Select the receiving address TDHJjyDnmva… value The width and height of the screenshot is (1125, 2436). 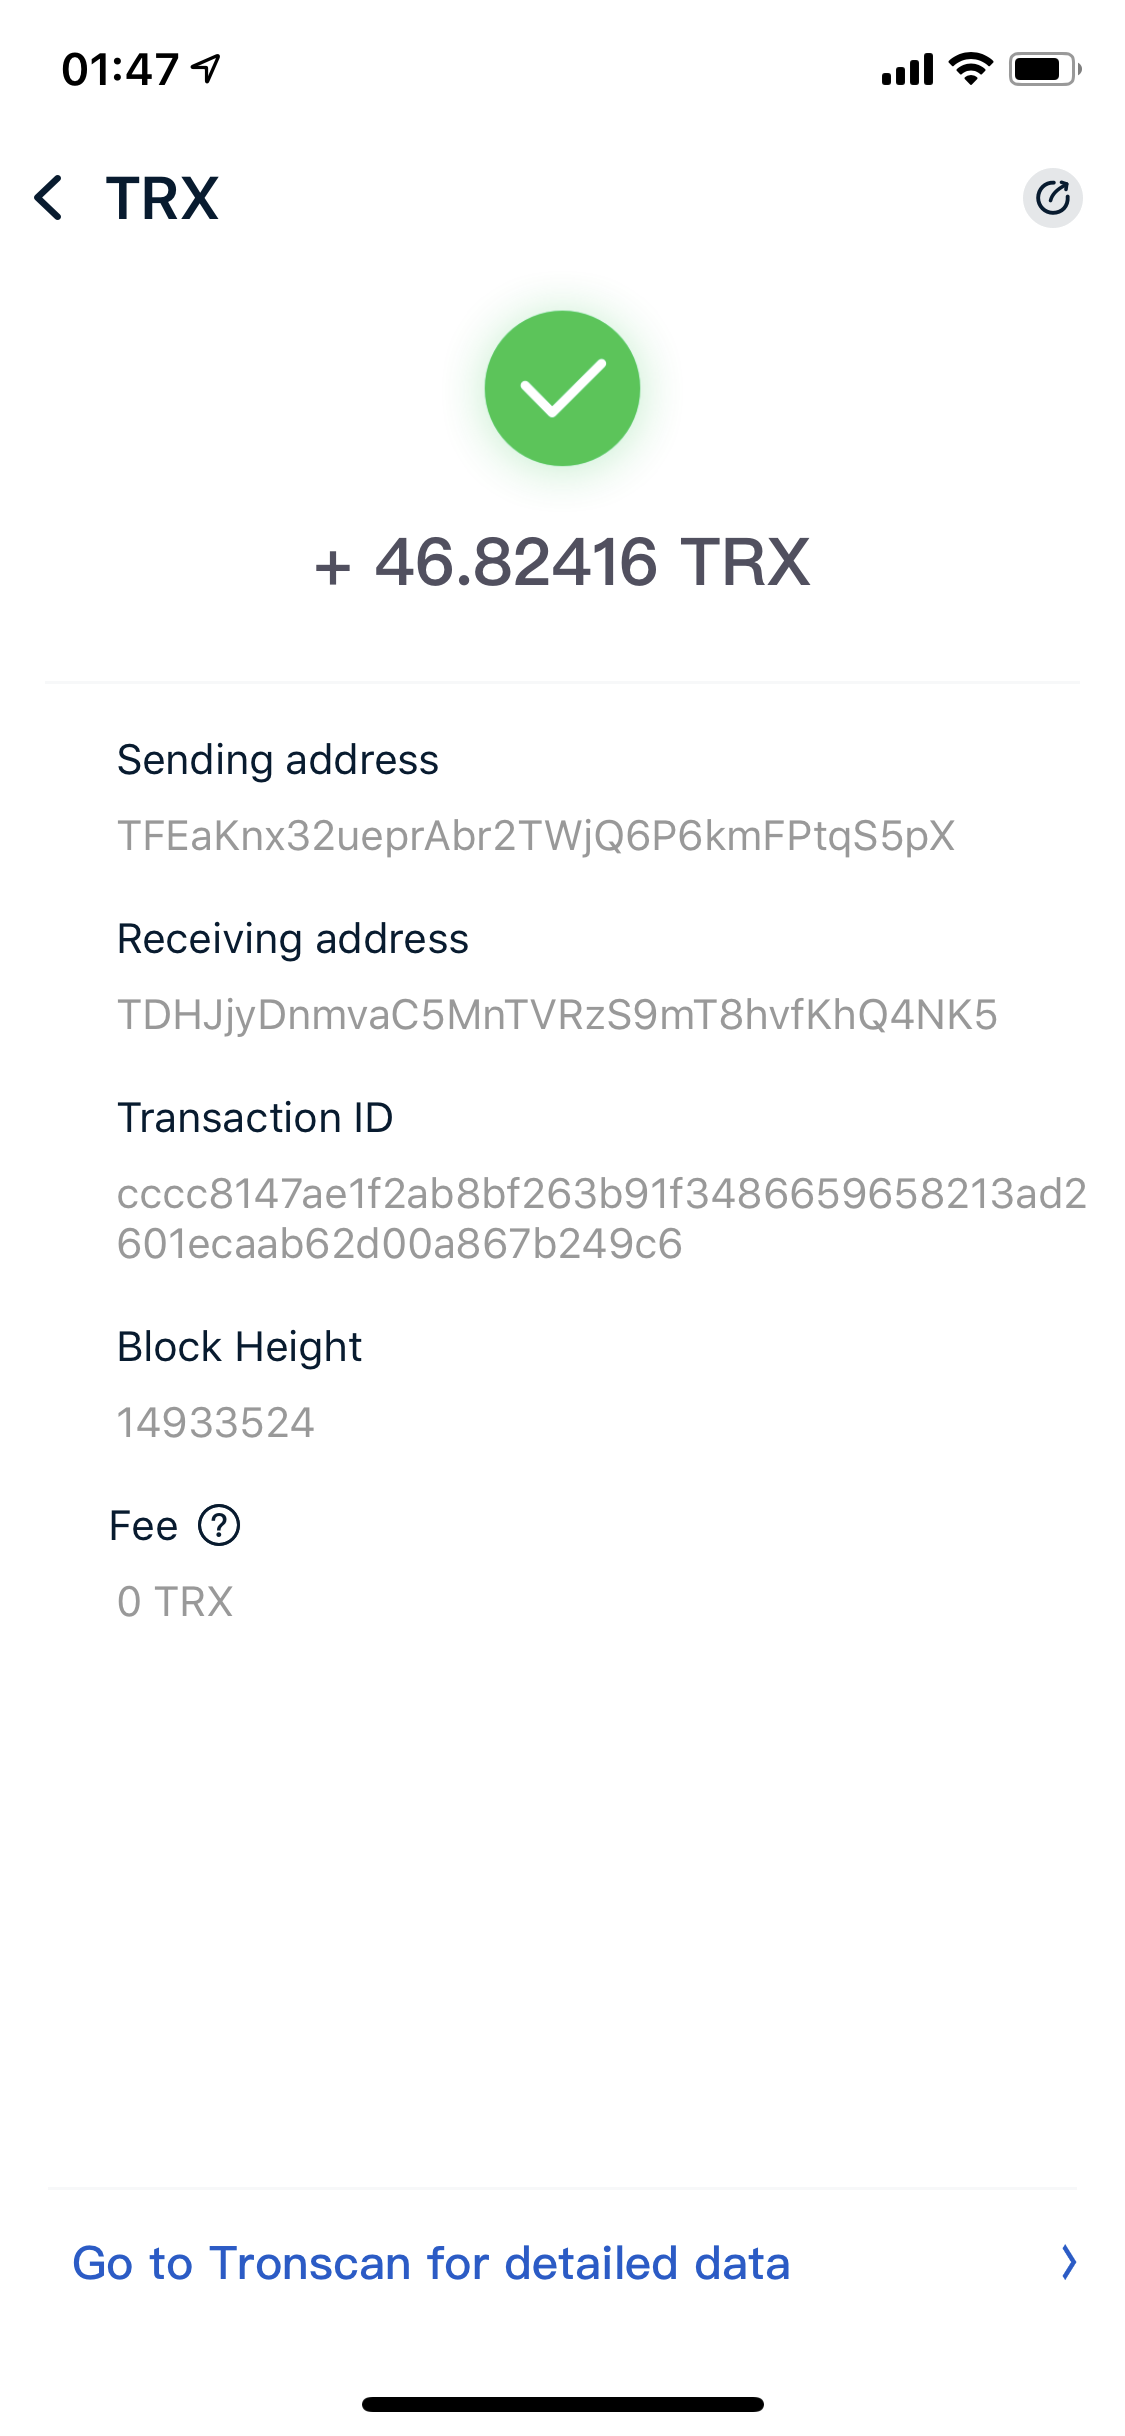pyautogui.click(x=557, y=1015)
